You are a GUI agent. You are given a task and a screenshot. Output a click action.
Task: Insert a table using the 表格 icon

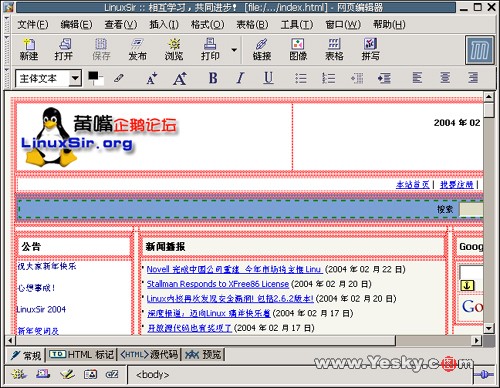(x=334, y=49)
